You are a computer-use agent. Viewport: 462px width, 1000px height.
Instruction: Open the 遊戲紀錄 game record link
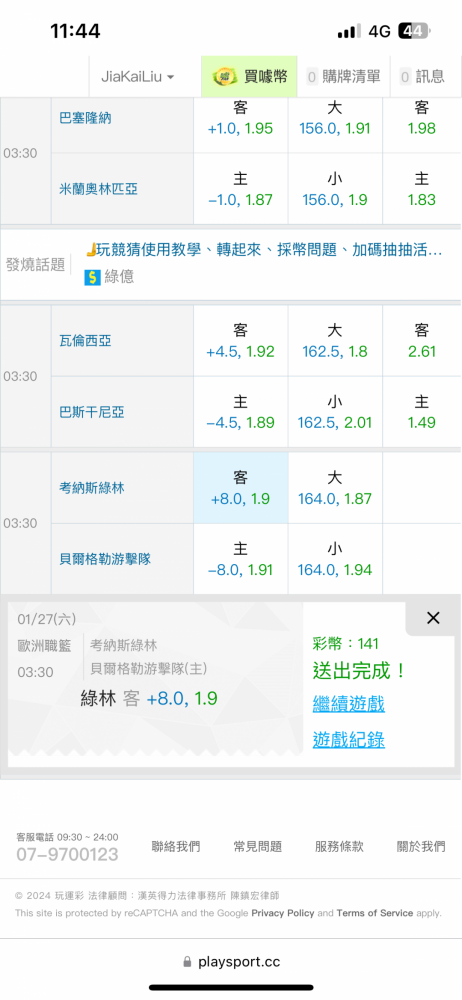pyautogui.click(x=348, y=740)
